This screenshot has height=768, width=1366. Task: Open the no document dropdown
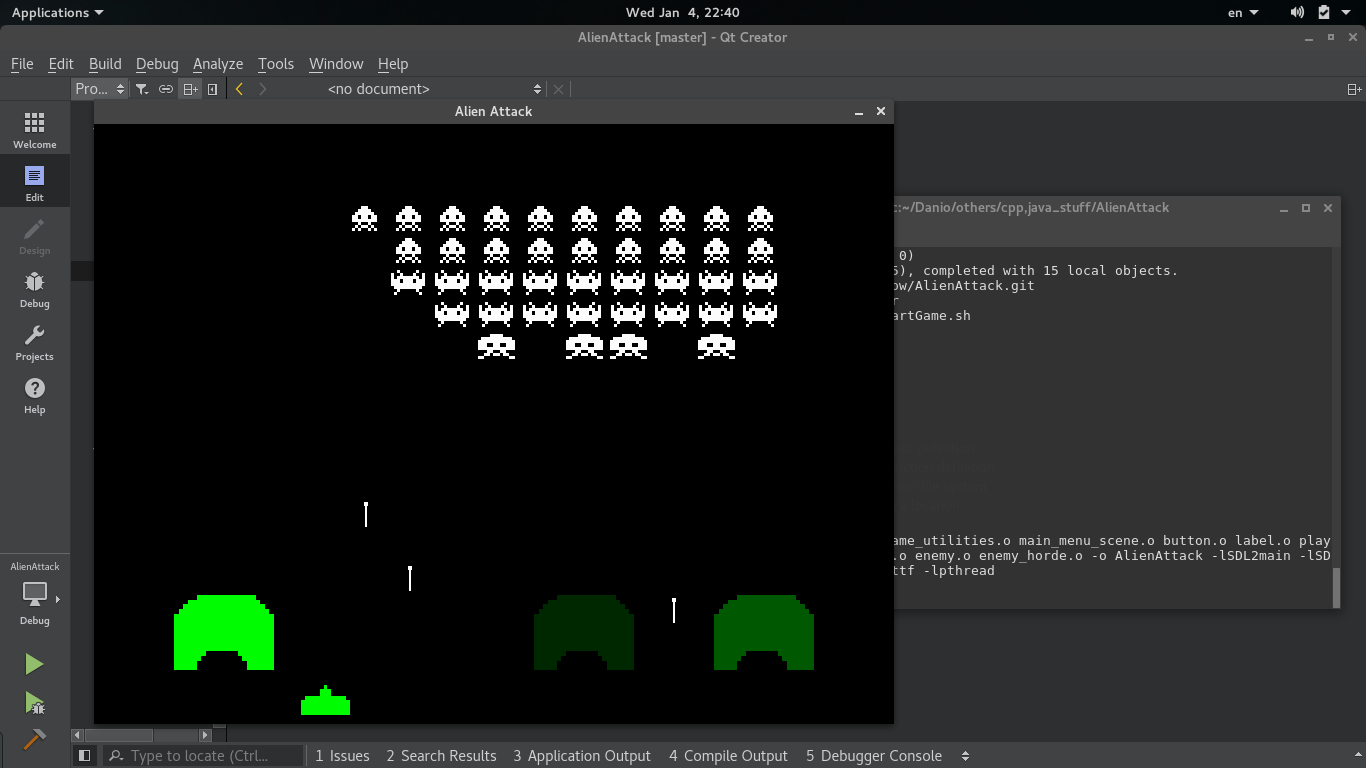tap(434, 89)
